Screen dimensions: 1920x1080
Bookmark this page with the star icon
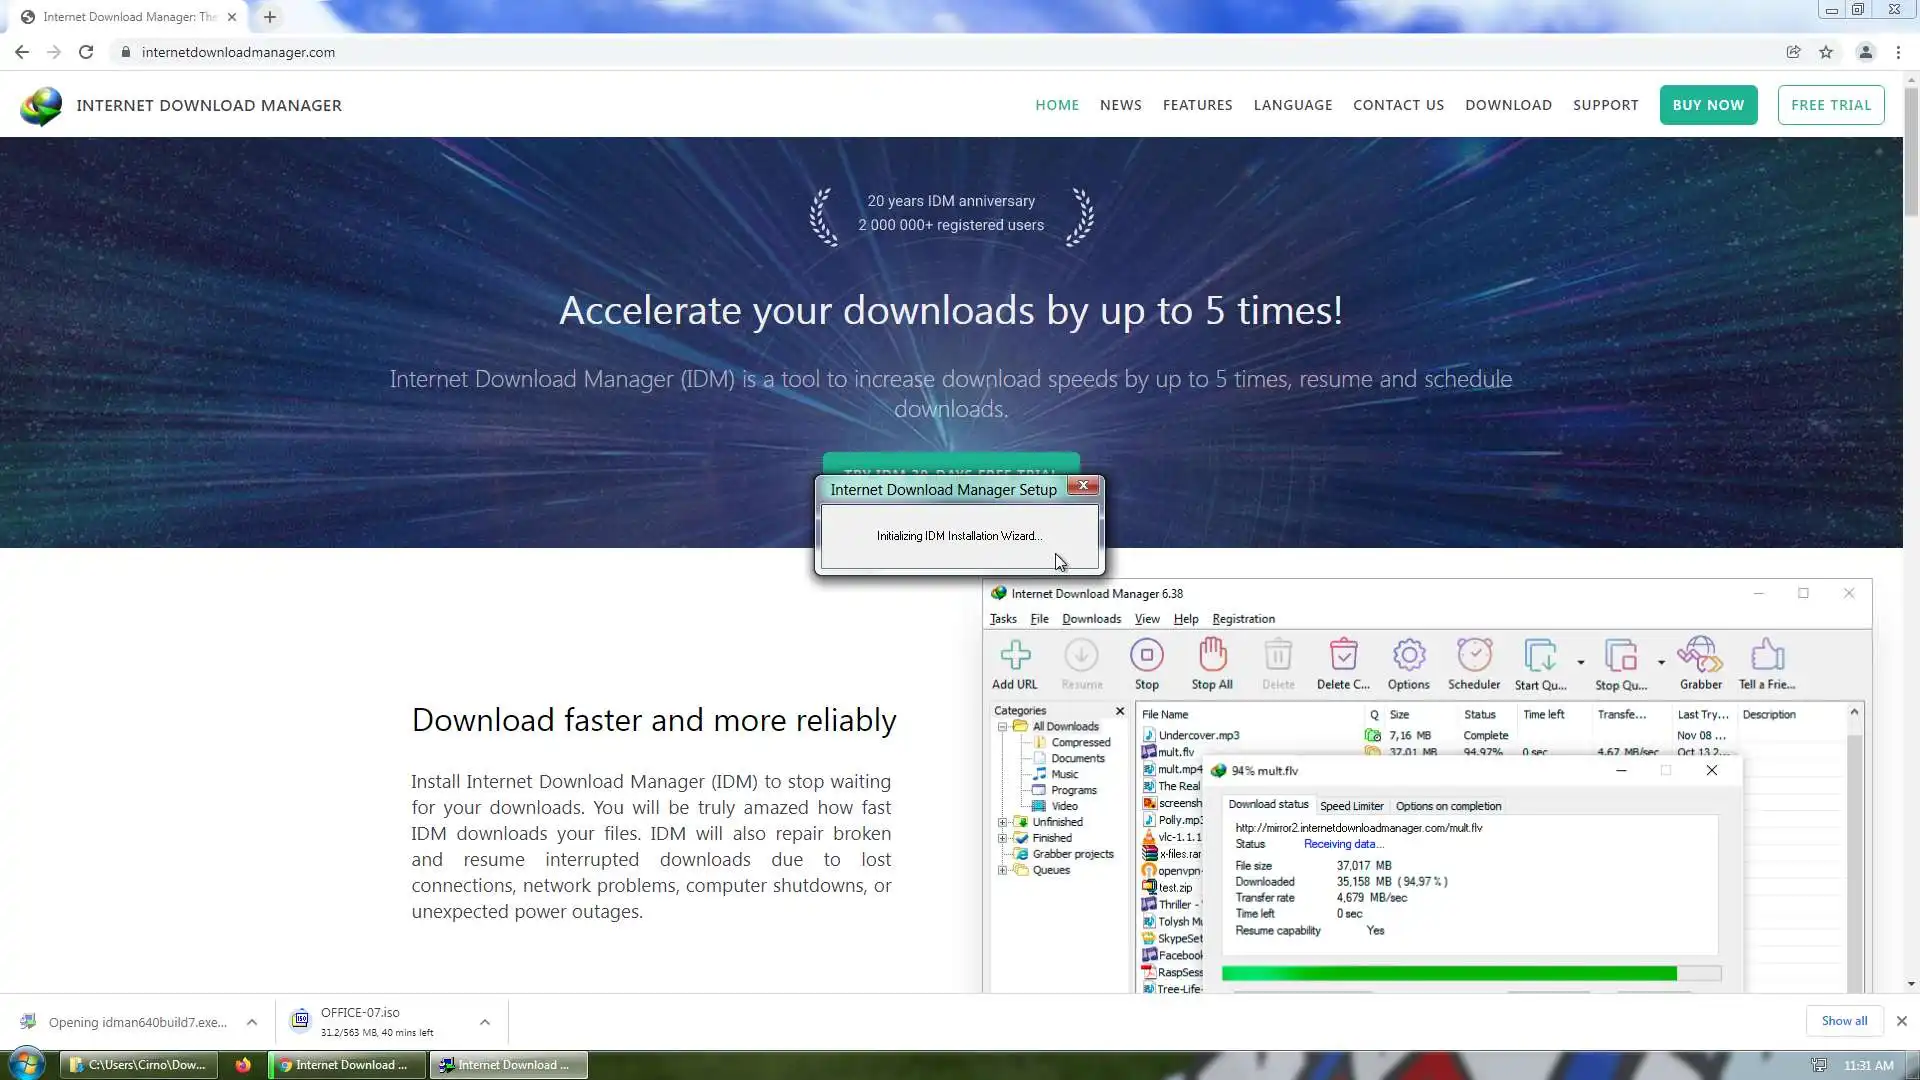click(x=1826, y=52)
